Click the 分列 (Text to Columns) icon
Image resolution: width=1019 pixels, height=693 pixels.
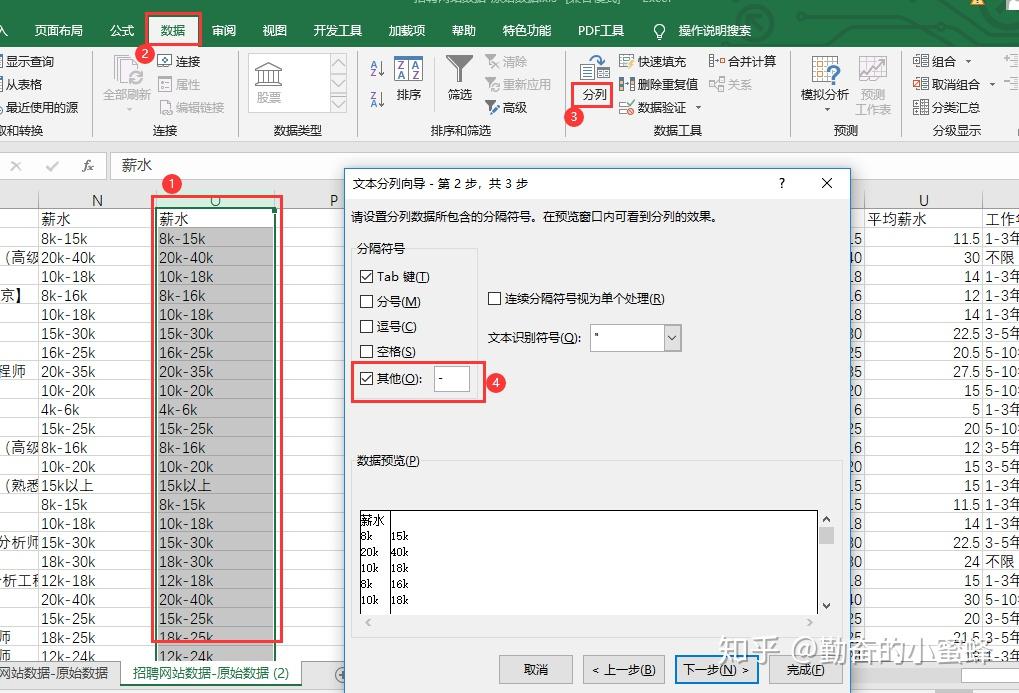tap(594, 70)
